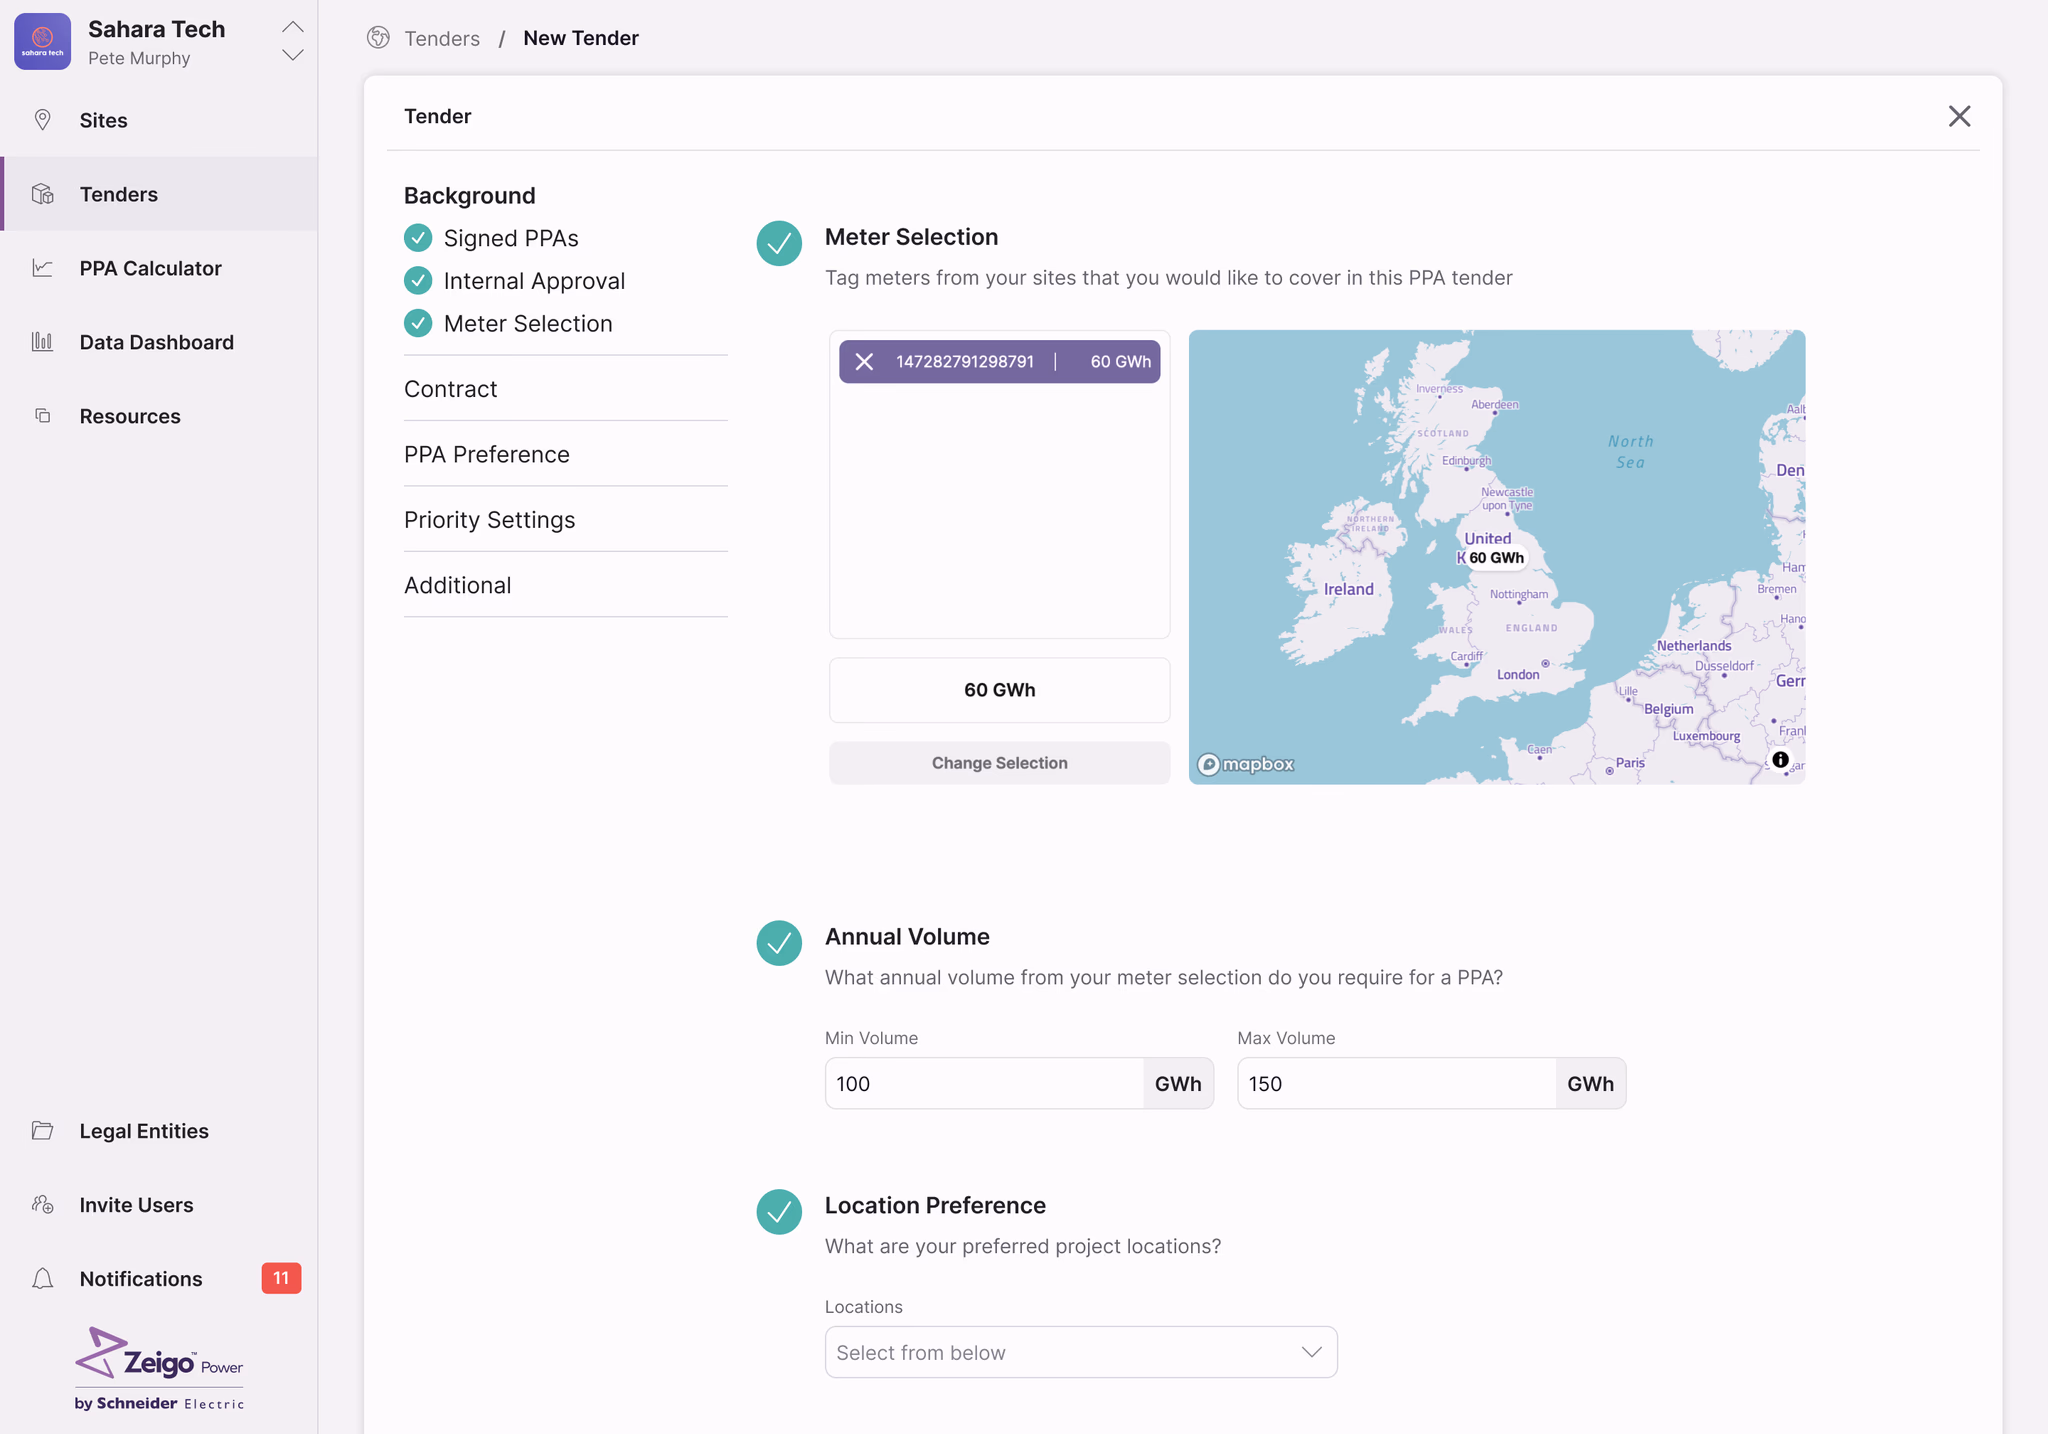Close the Tender panel

tap(1959, 116)
